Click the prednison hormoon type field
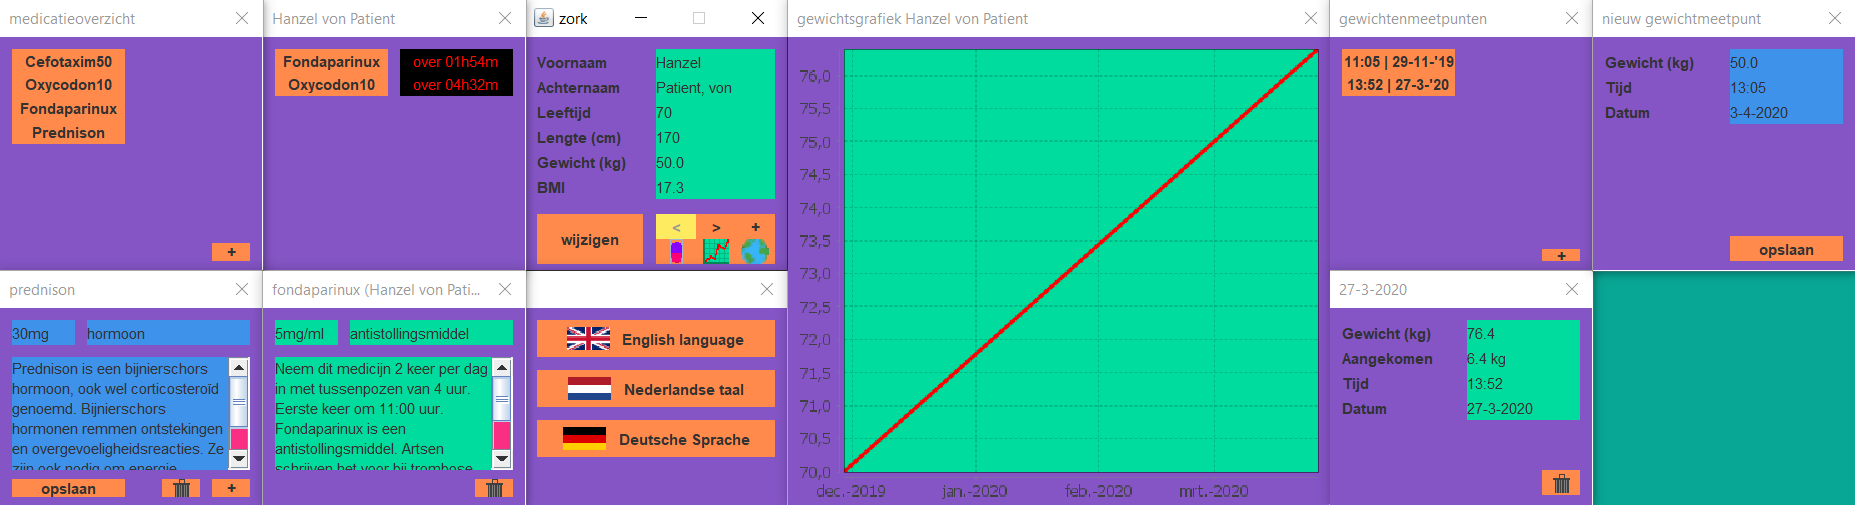Image resolution: width=1855 pixels, height=505 pixels. click(168, 333)
